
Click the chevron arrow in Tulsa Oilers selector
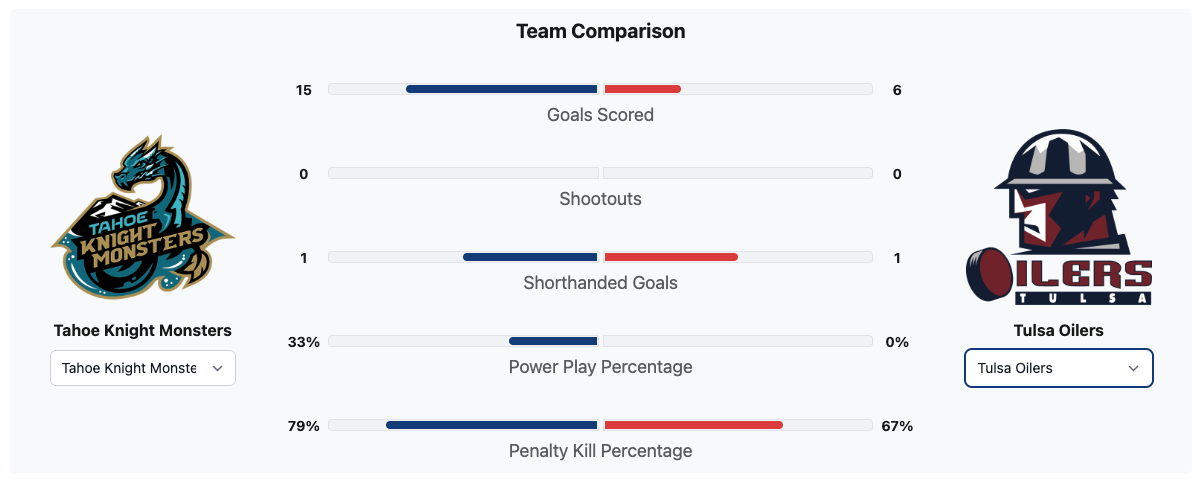click(x=1133, y=368)
